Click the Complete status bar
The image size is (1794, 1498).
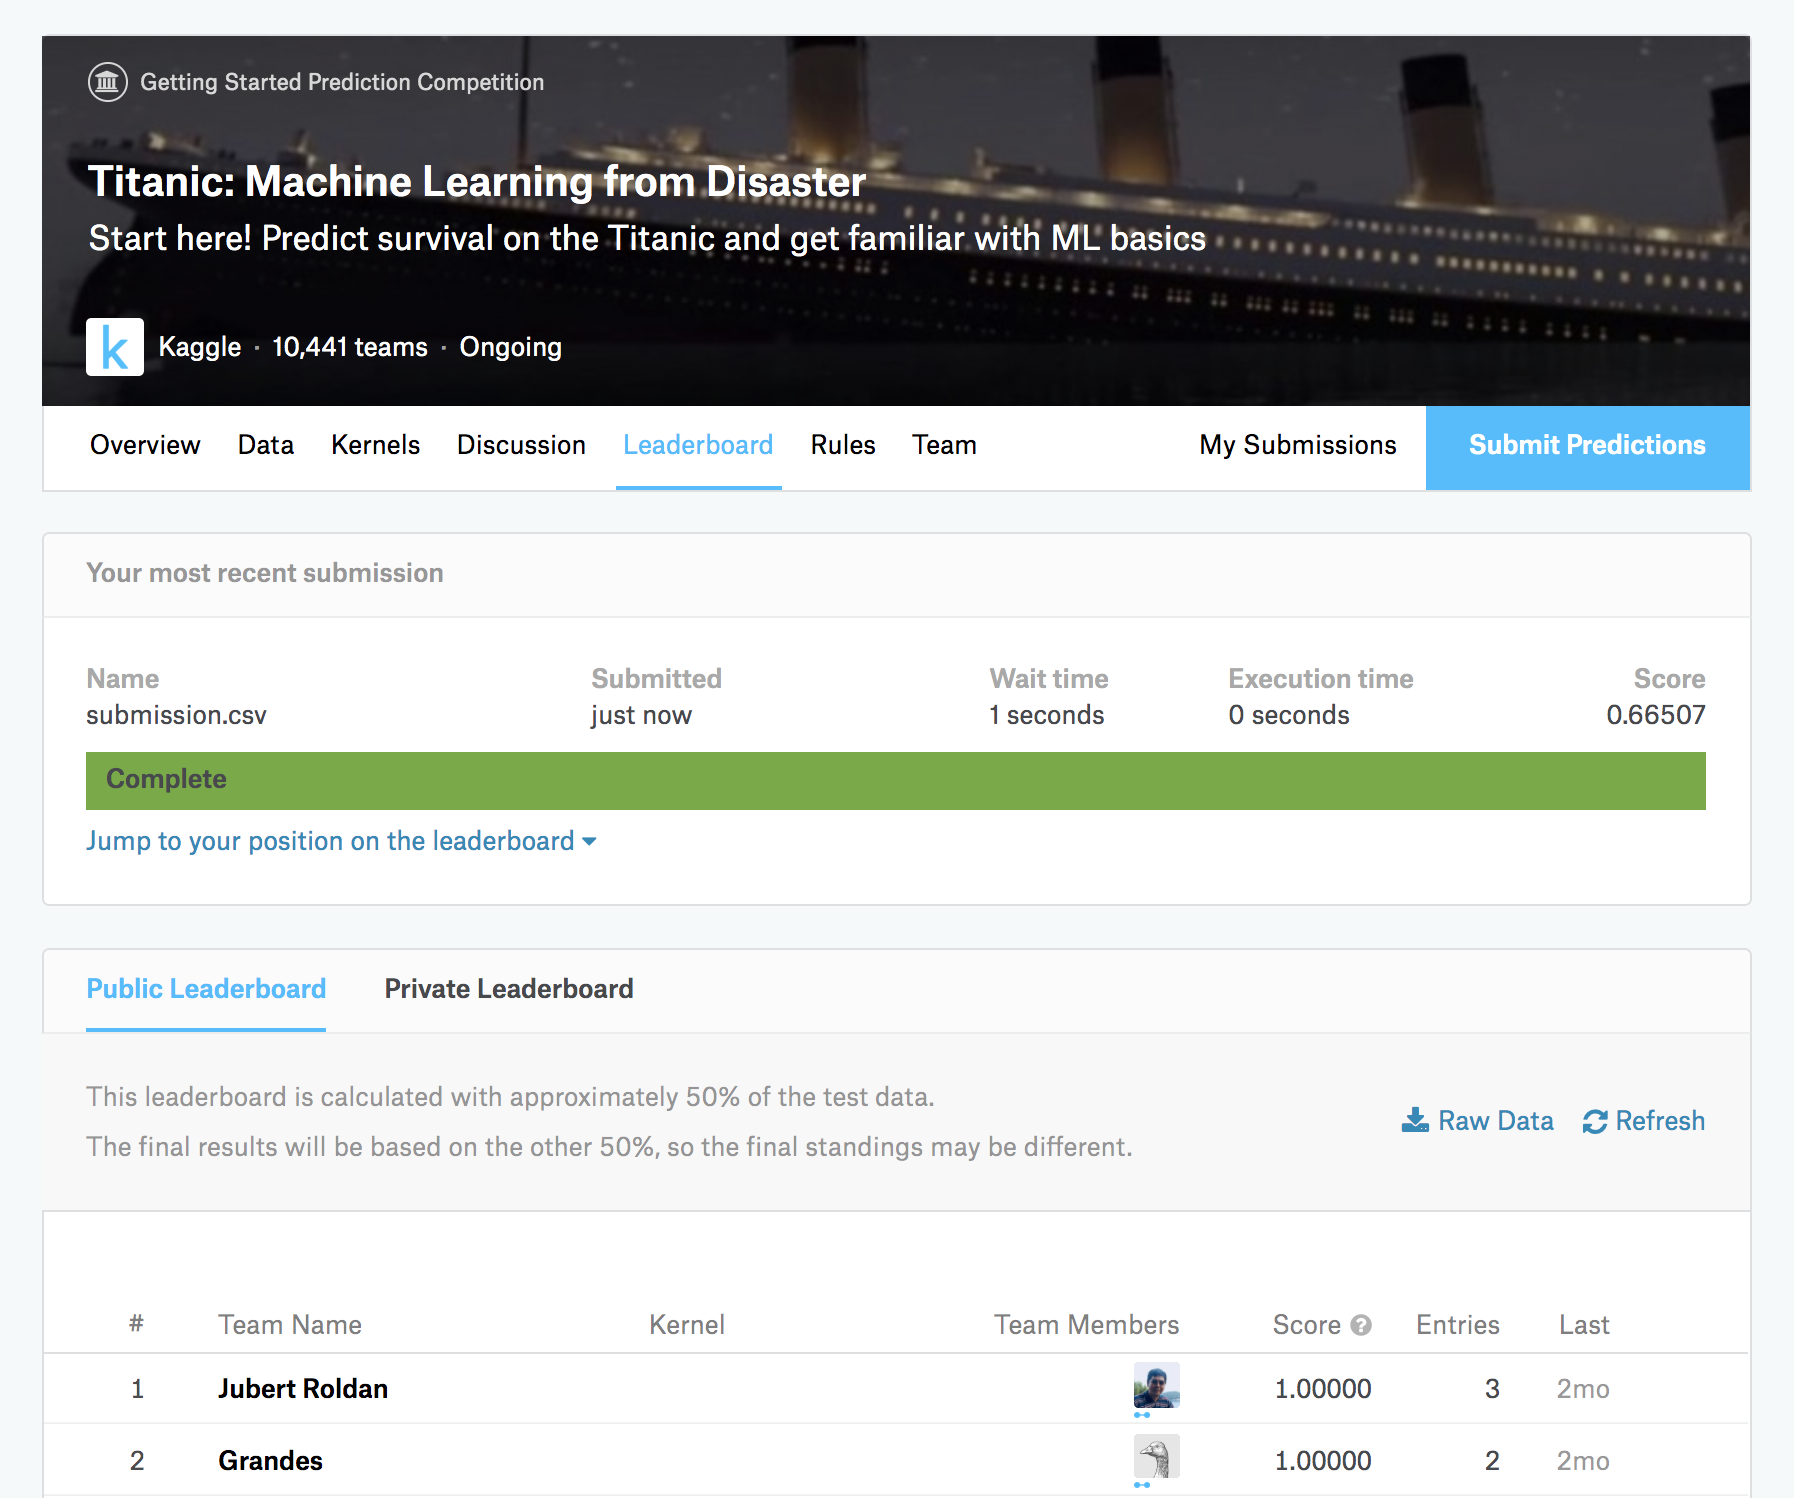pos(896,781)
